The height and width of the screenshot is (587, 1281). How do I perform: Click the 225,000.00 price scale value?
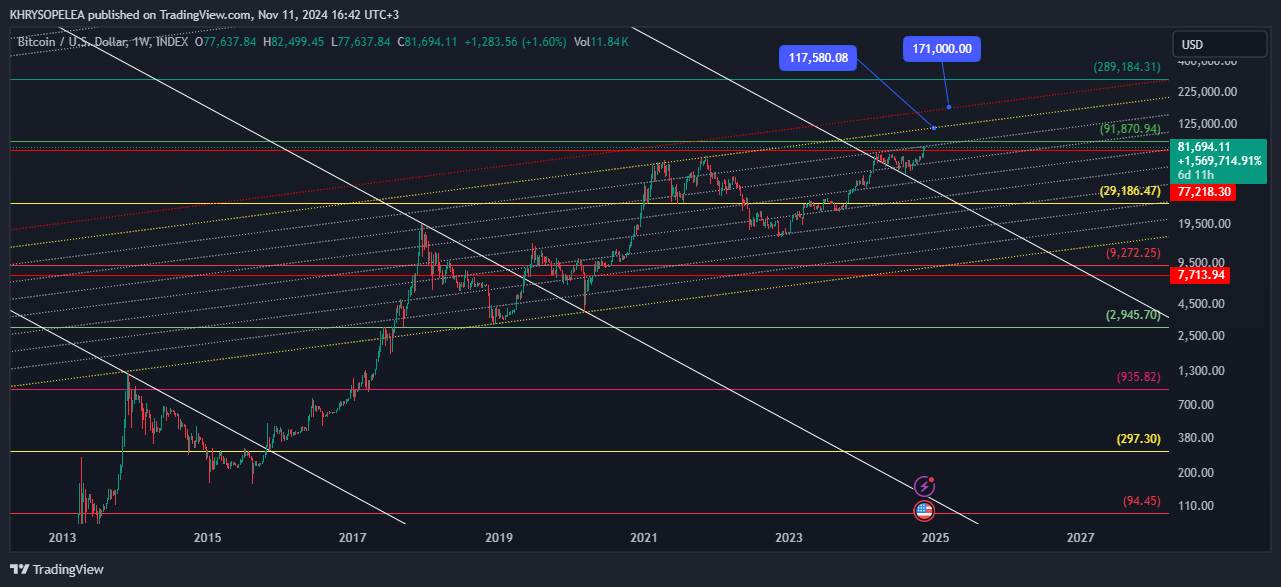pyautogui.click(x=1208, y=92)
